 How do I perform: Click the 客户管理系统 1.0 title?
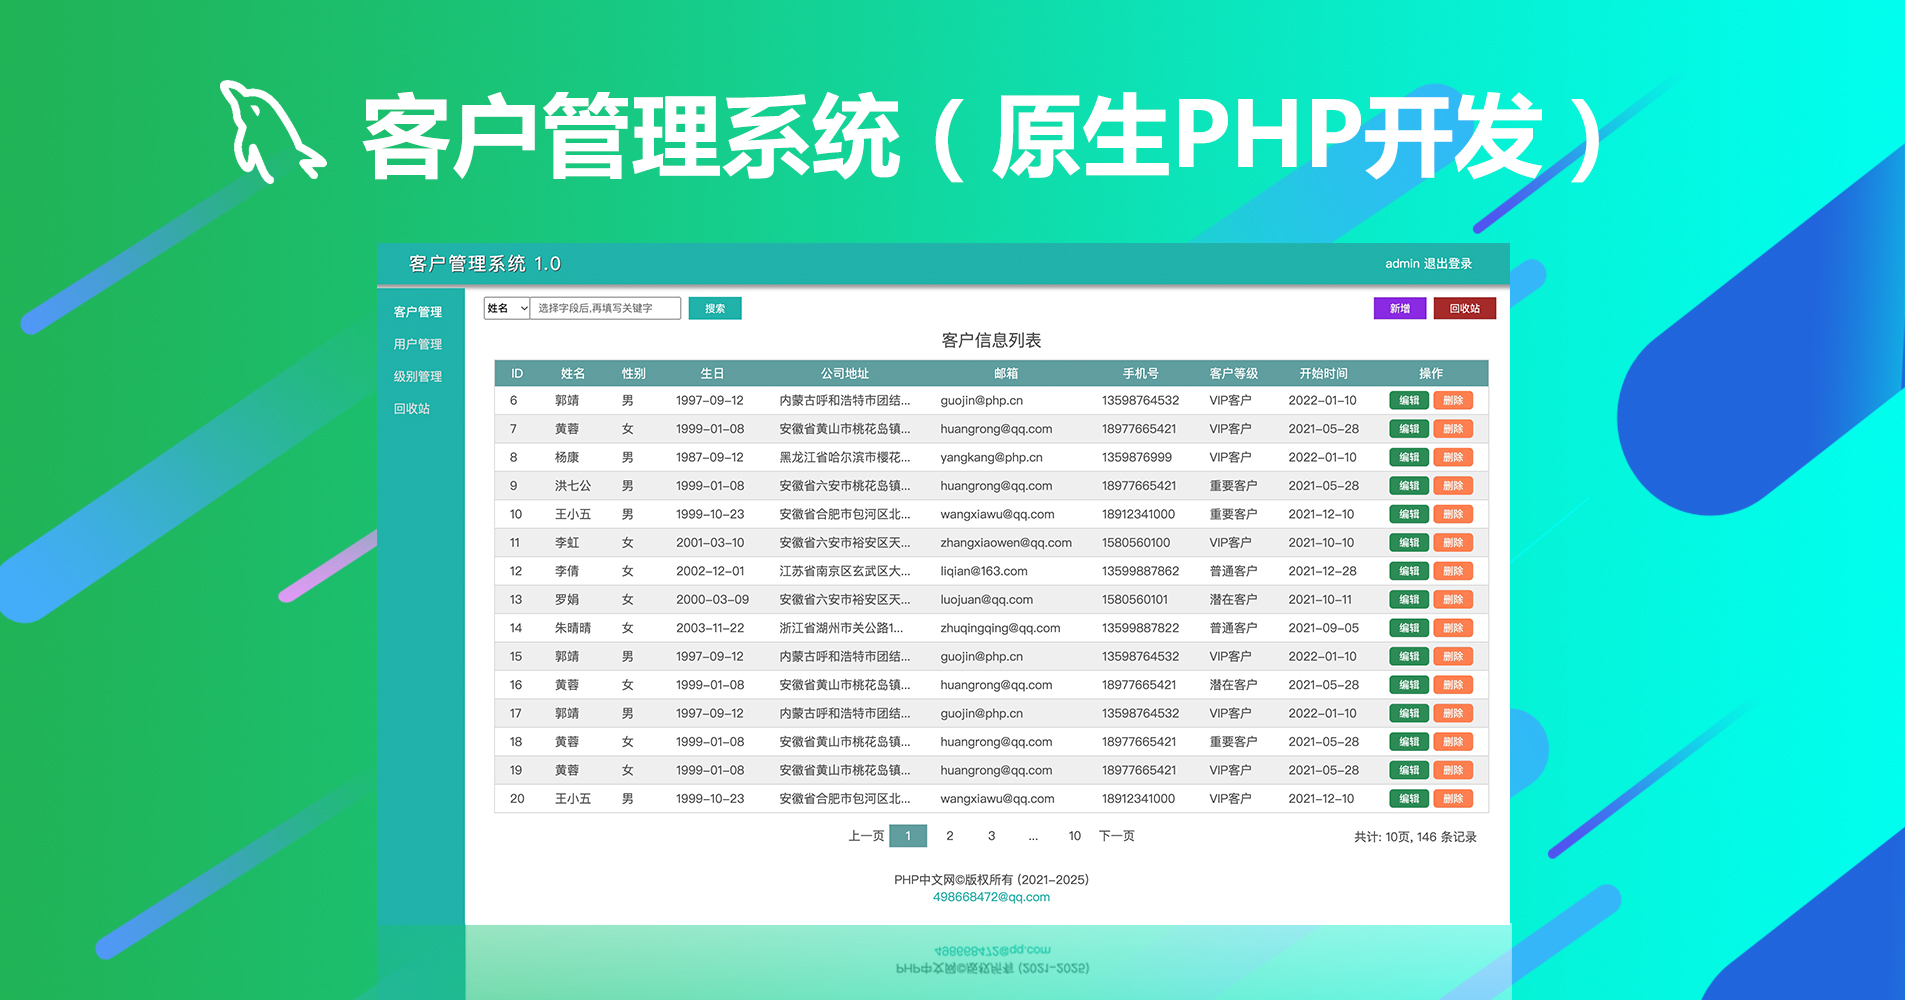(485, 264)
